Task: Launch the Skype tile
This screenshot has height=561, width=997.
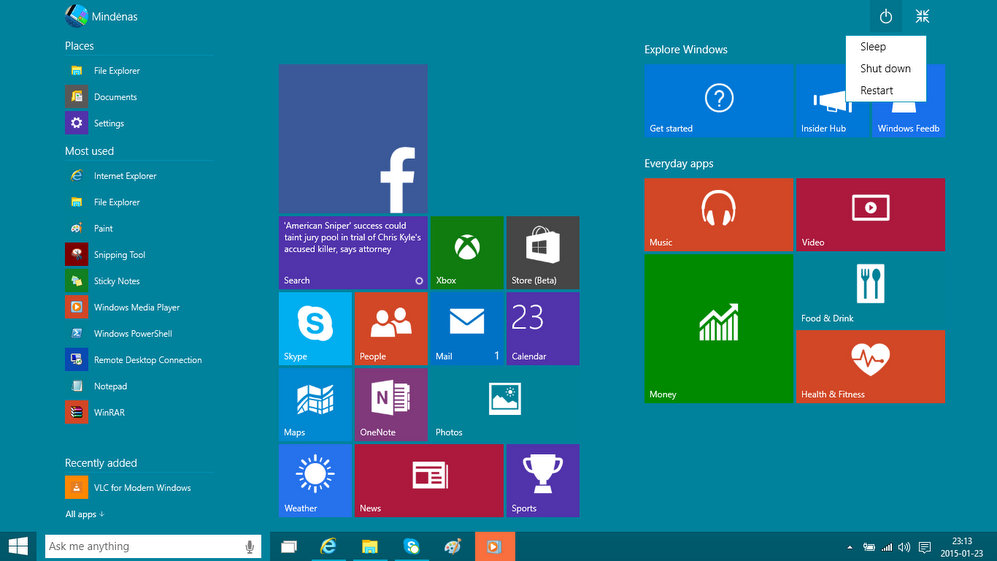Action: 315,328
